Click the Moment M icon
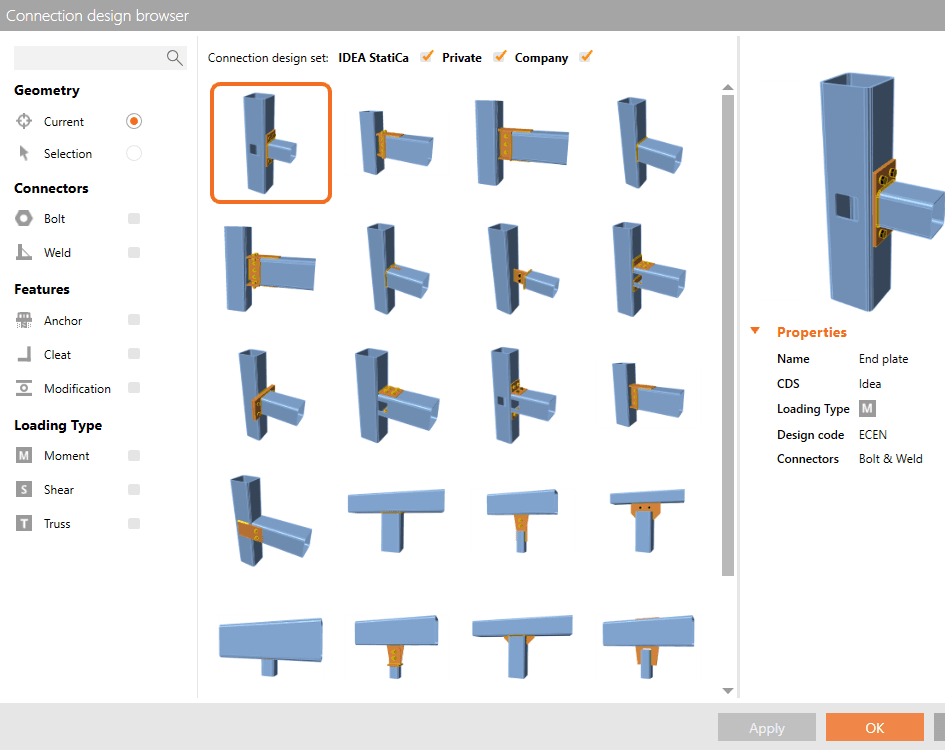Image resolution: width=945 pixels, height=751 pixels. click(x=24, y=456)
